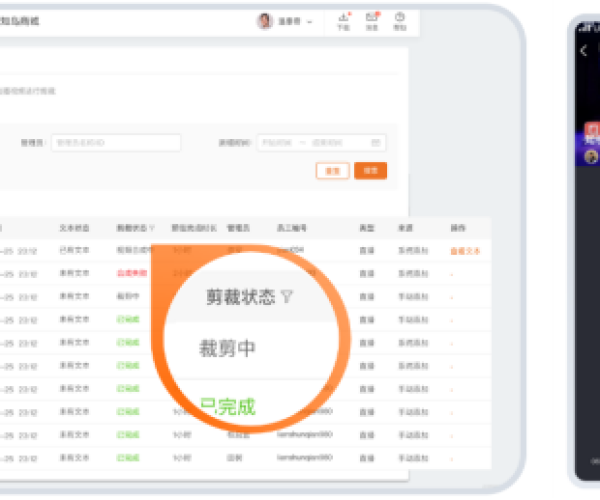
Task: Click the calendar icon in date range field
Action: coord(376,143)
